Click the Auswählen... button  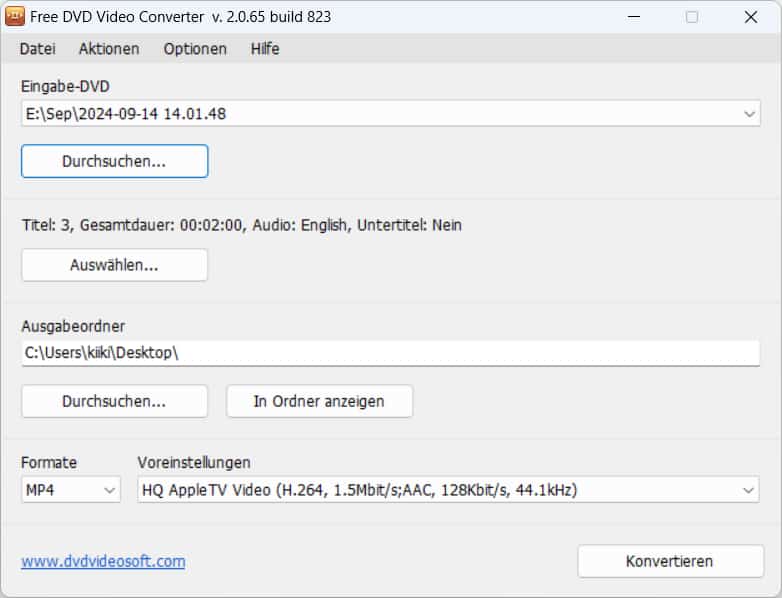coord(114,265)
